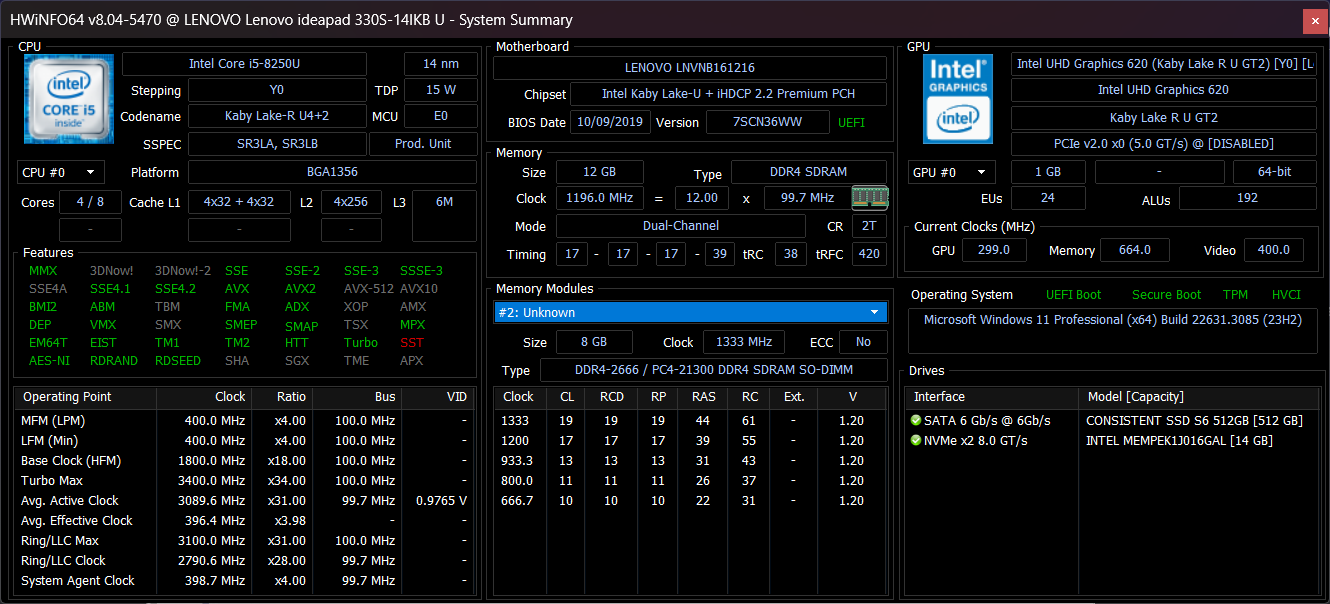Click the 14 nm process field
This screenshot has width=1330, height=604.
tap(441, 64)
